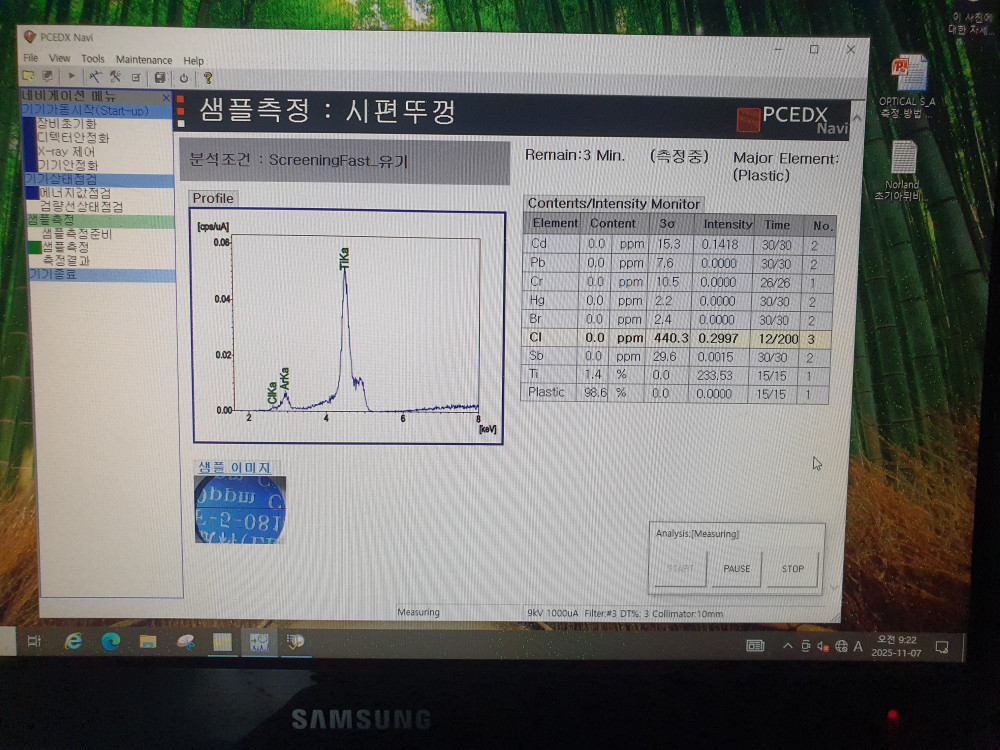Select the Cd row in the monitor table

pyautogui.click(x=678, y=244)
